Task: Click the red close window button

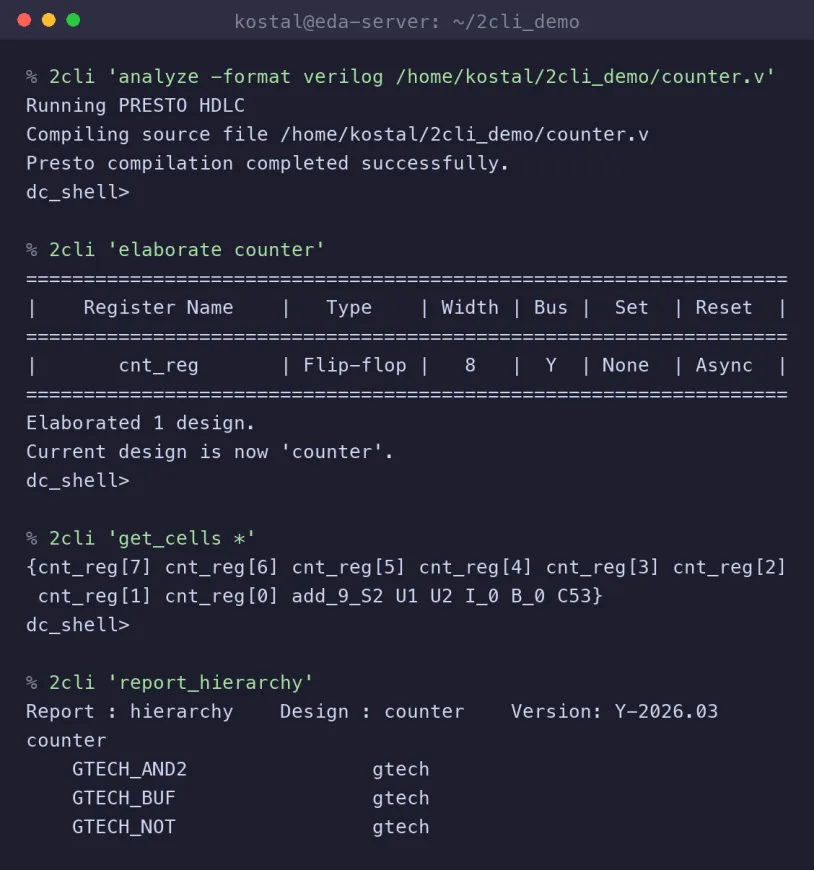Action: (24, 21)
